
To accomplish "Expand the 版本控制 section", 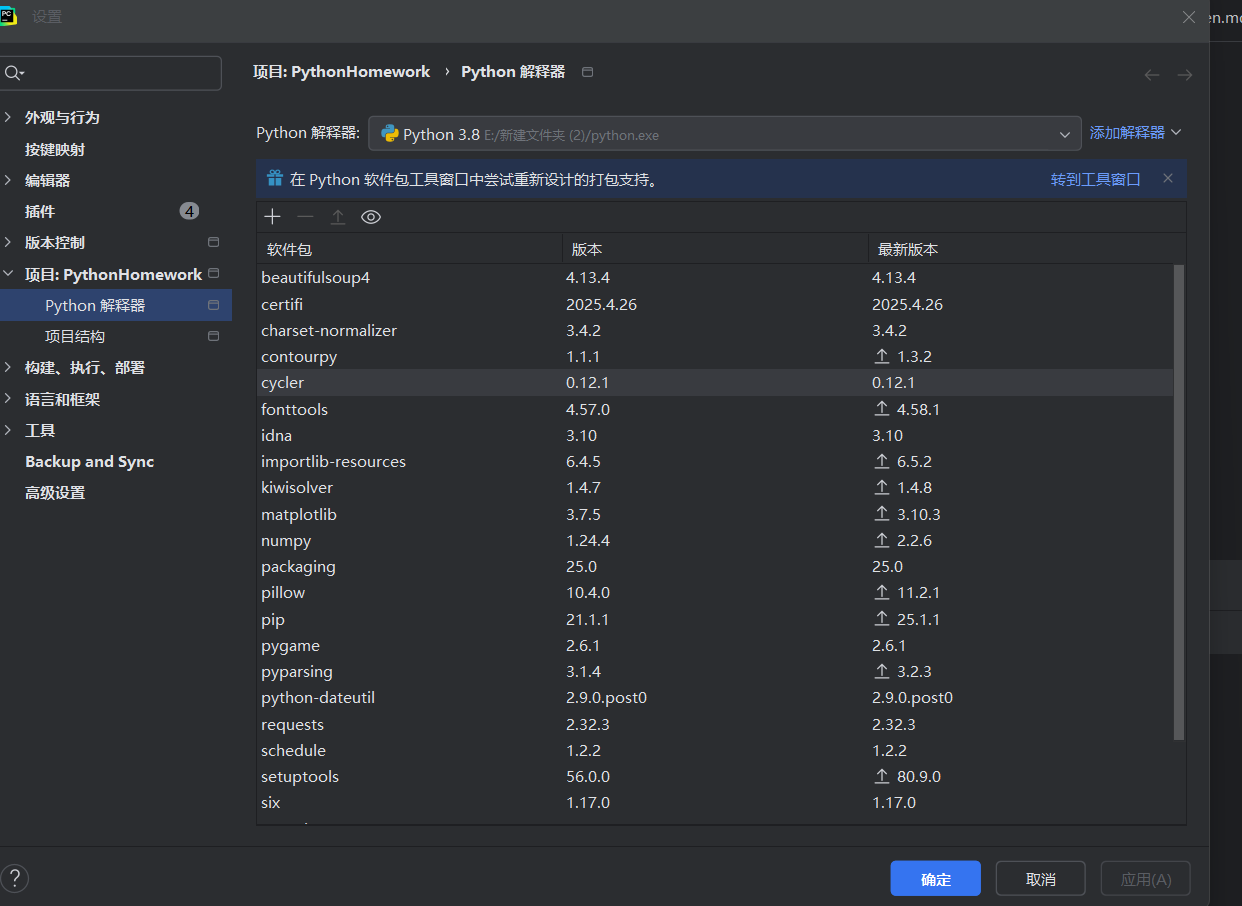I will pos(8,242).
